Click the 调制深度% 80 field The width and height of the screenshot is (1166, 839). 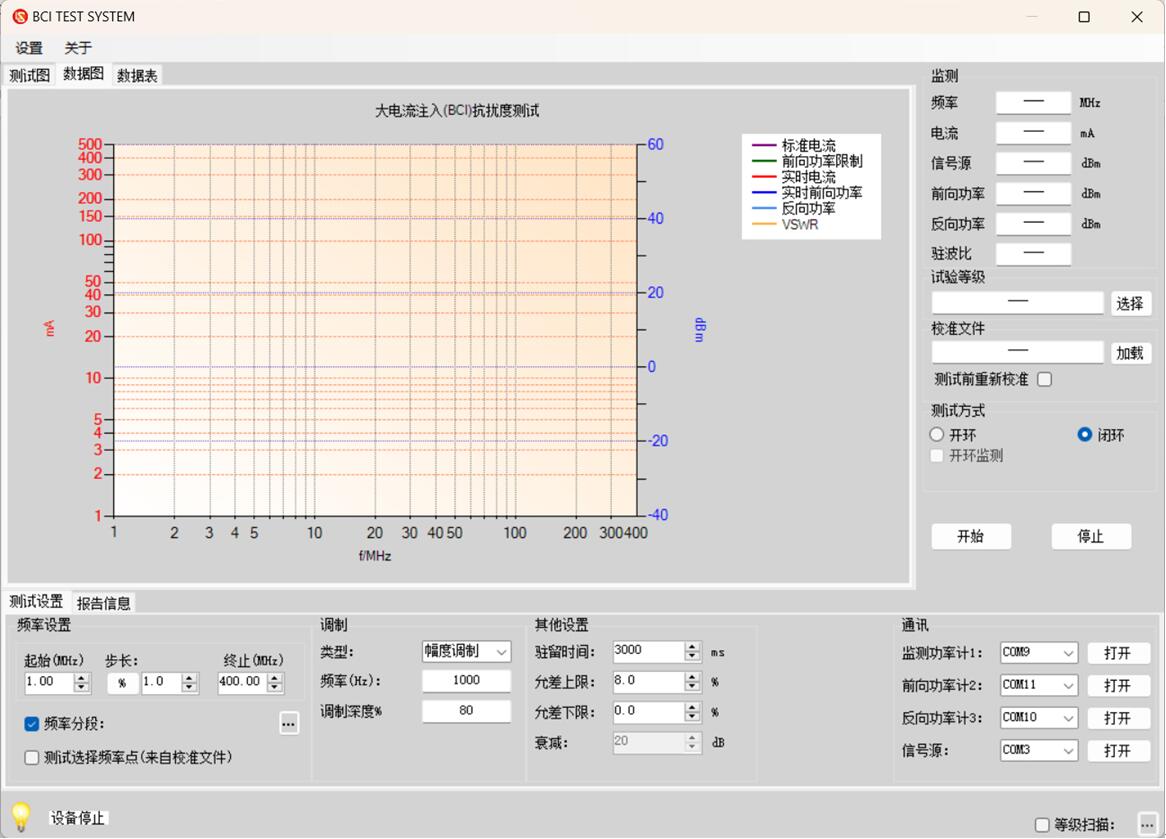(466, 711)
